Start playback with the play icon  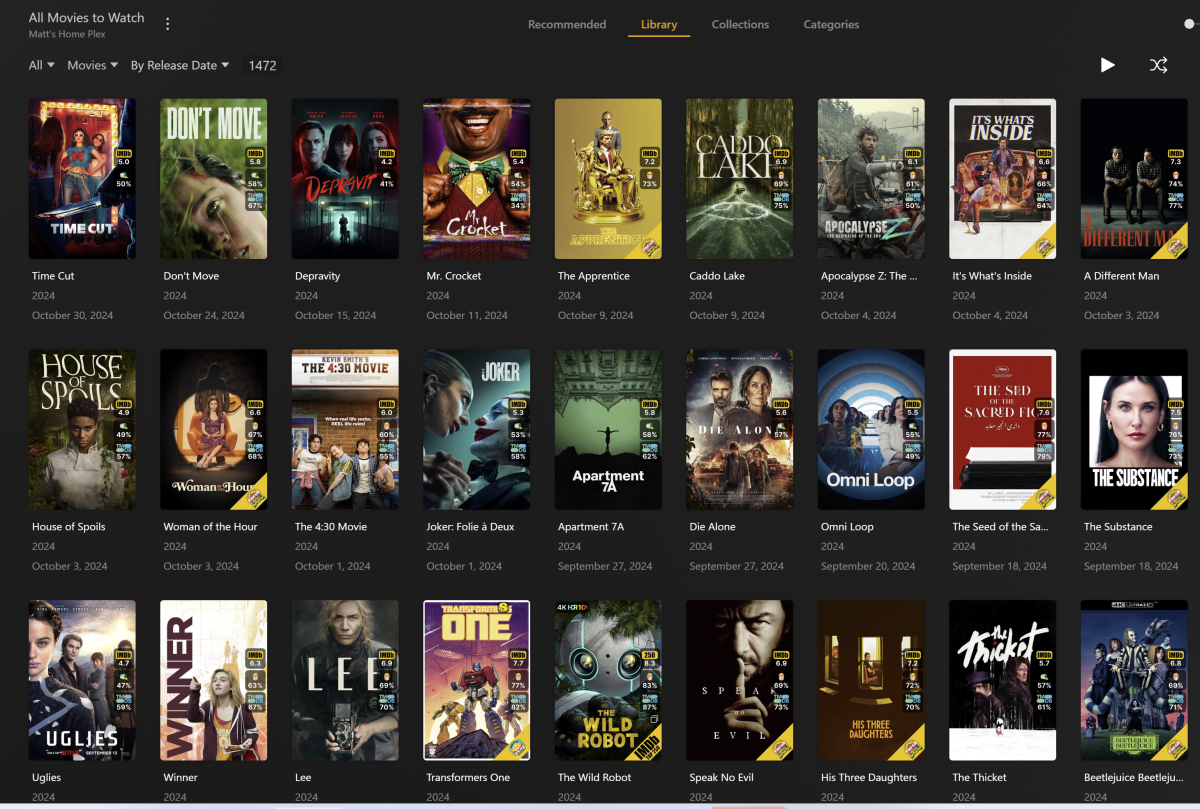click(1107, 64)
